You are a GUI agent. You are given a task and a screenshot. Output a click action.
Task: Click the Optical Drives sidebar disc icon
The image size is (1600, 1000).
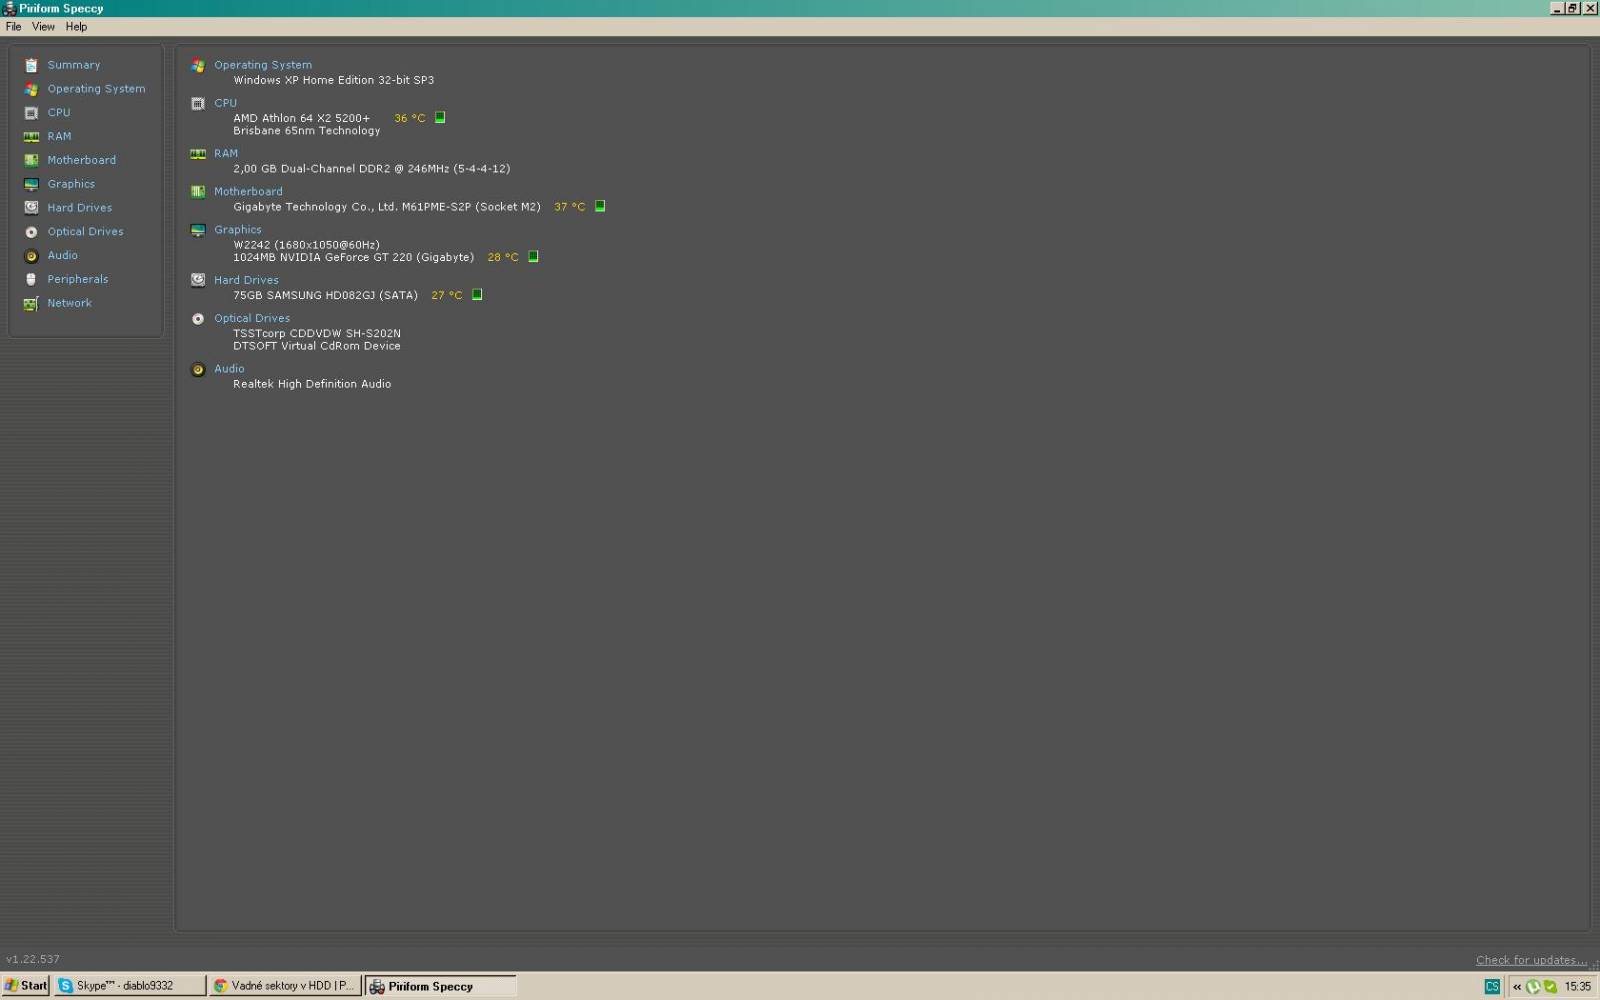pyautogui.click(x=31, y=232)
